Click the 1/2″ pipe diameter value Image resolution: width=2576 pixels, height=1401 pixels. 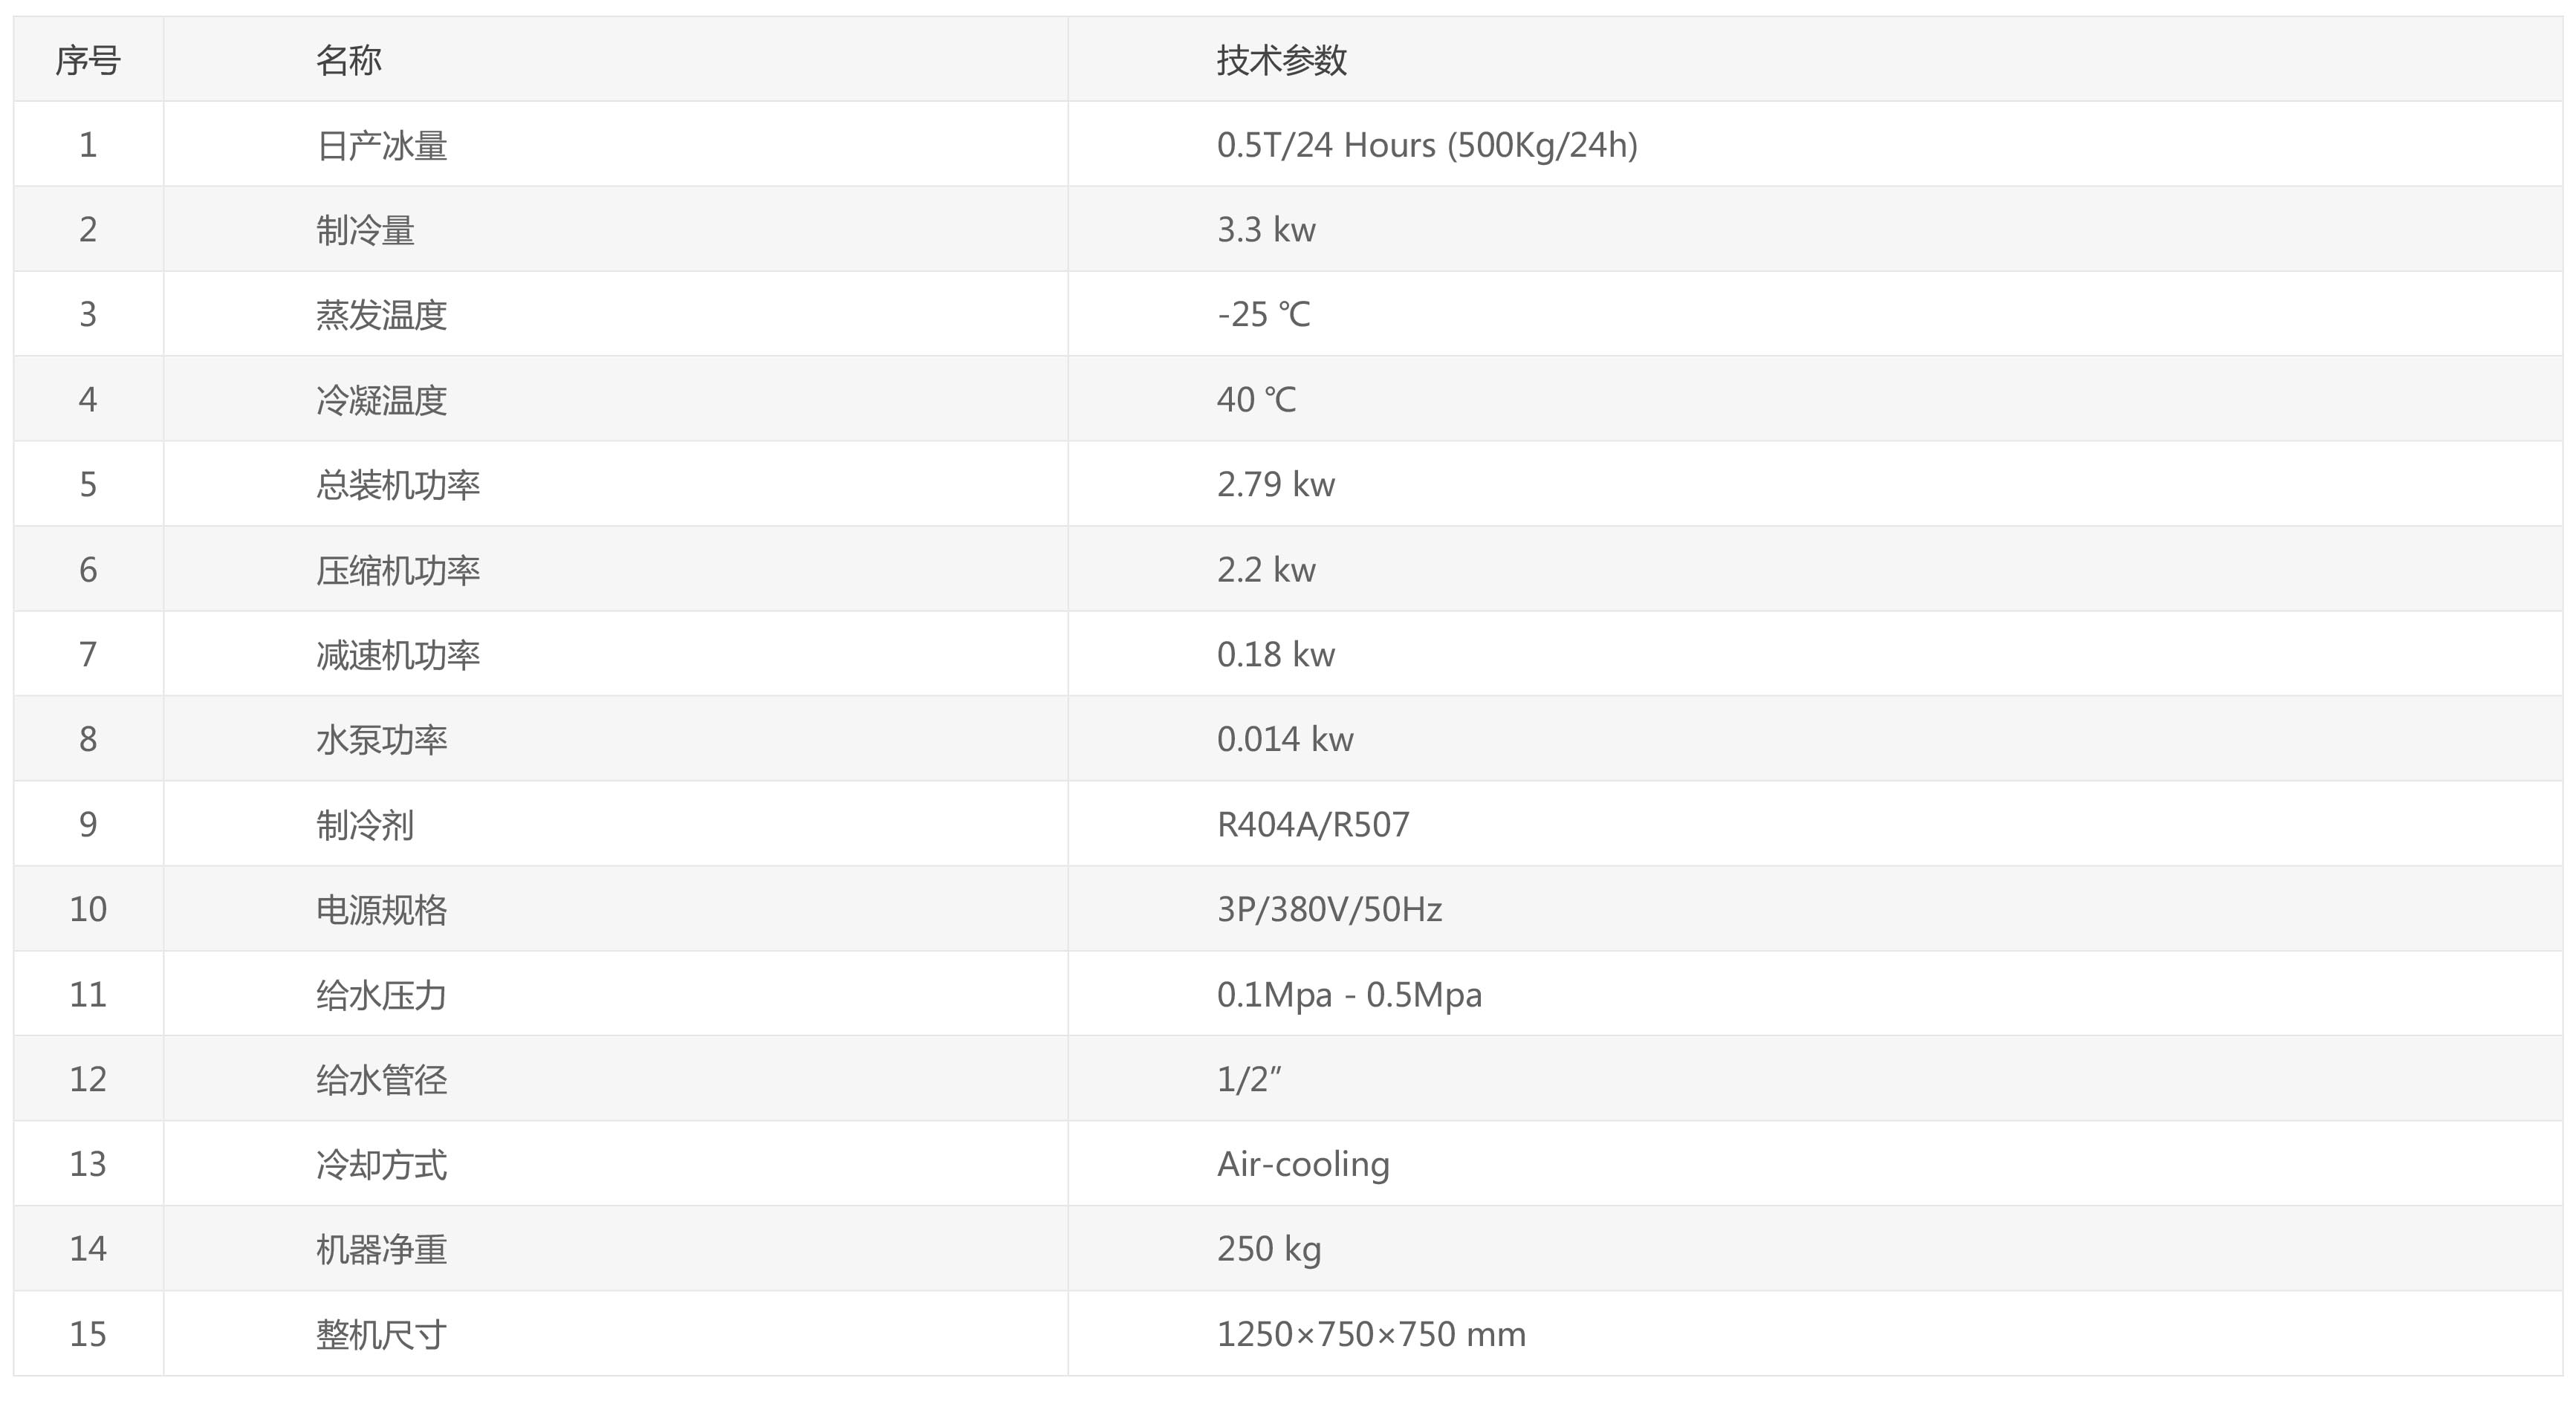pos(1249,1079)
